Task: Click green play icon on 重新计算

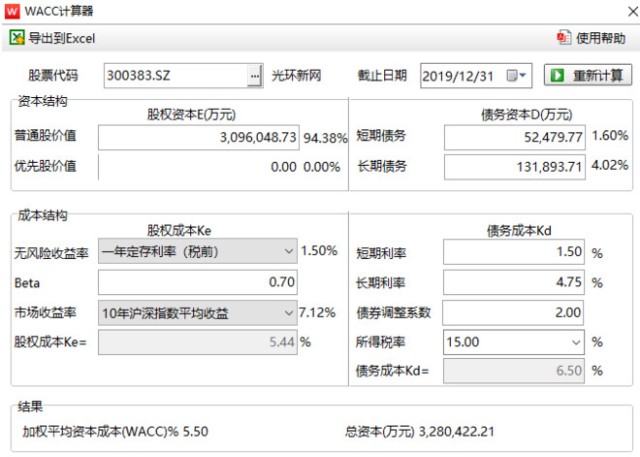Action: coord(557,75)
